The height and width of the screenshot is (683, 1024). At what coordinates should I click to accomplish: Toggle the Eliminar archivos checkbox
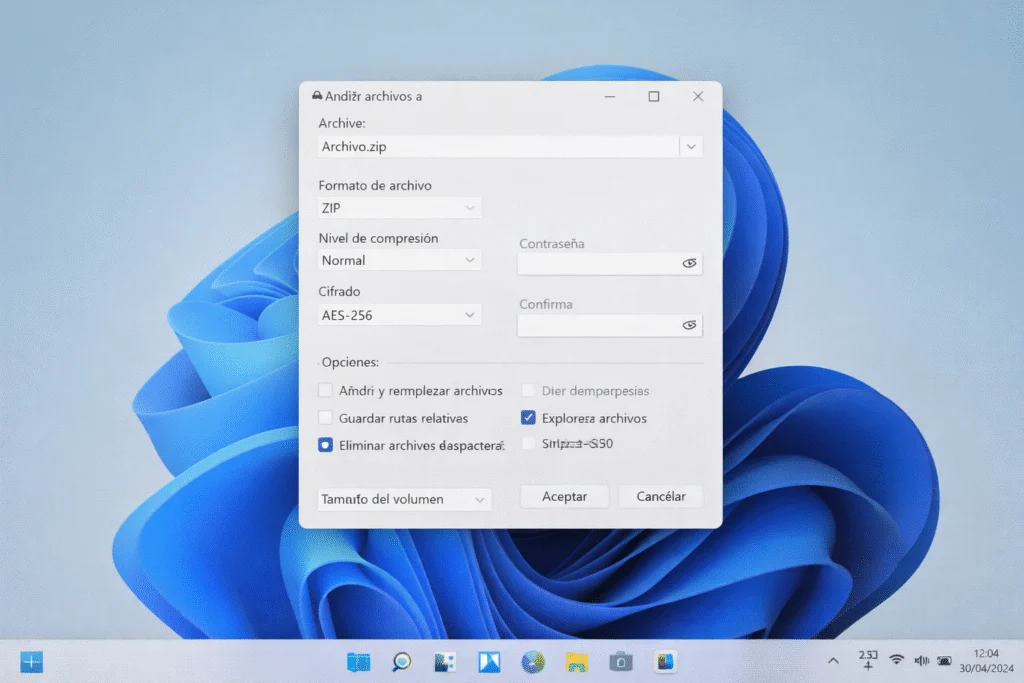click(325, 445)
